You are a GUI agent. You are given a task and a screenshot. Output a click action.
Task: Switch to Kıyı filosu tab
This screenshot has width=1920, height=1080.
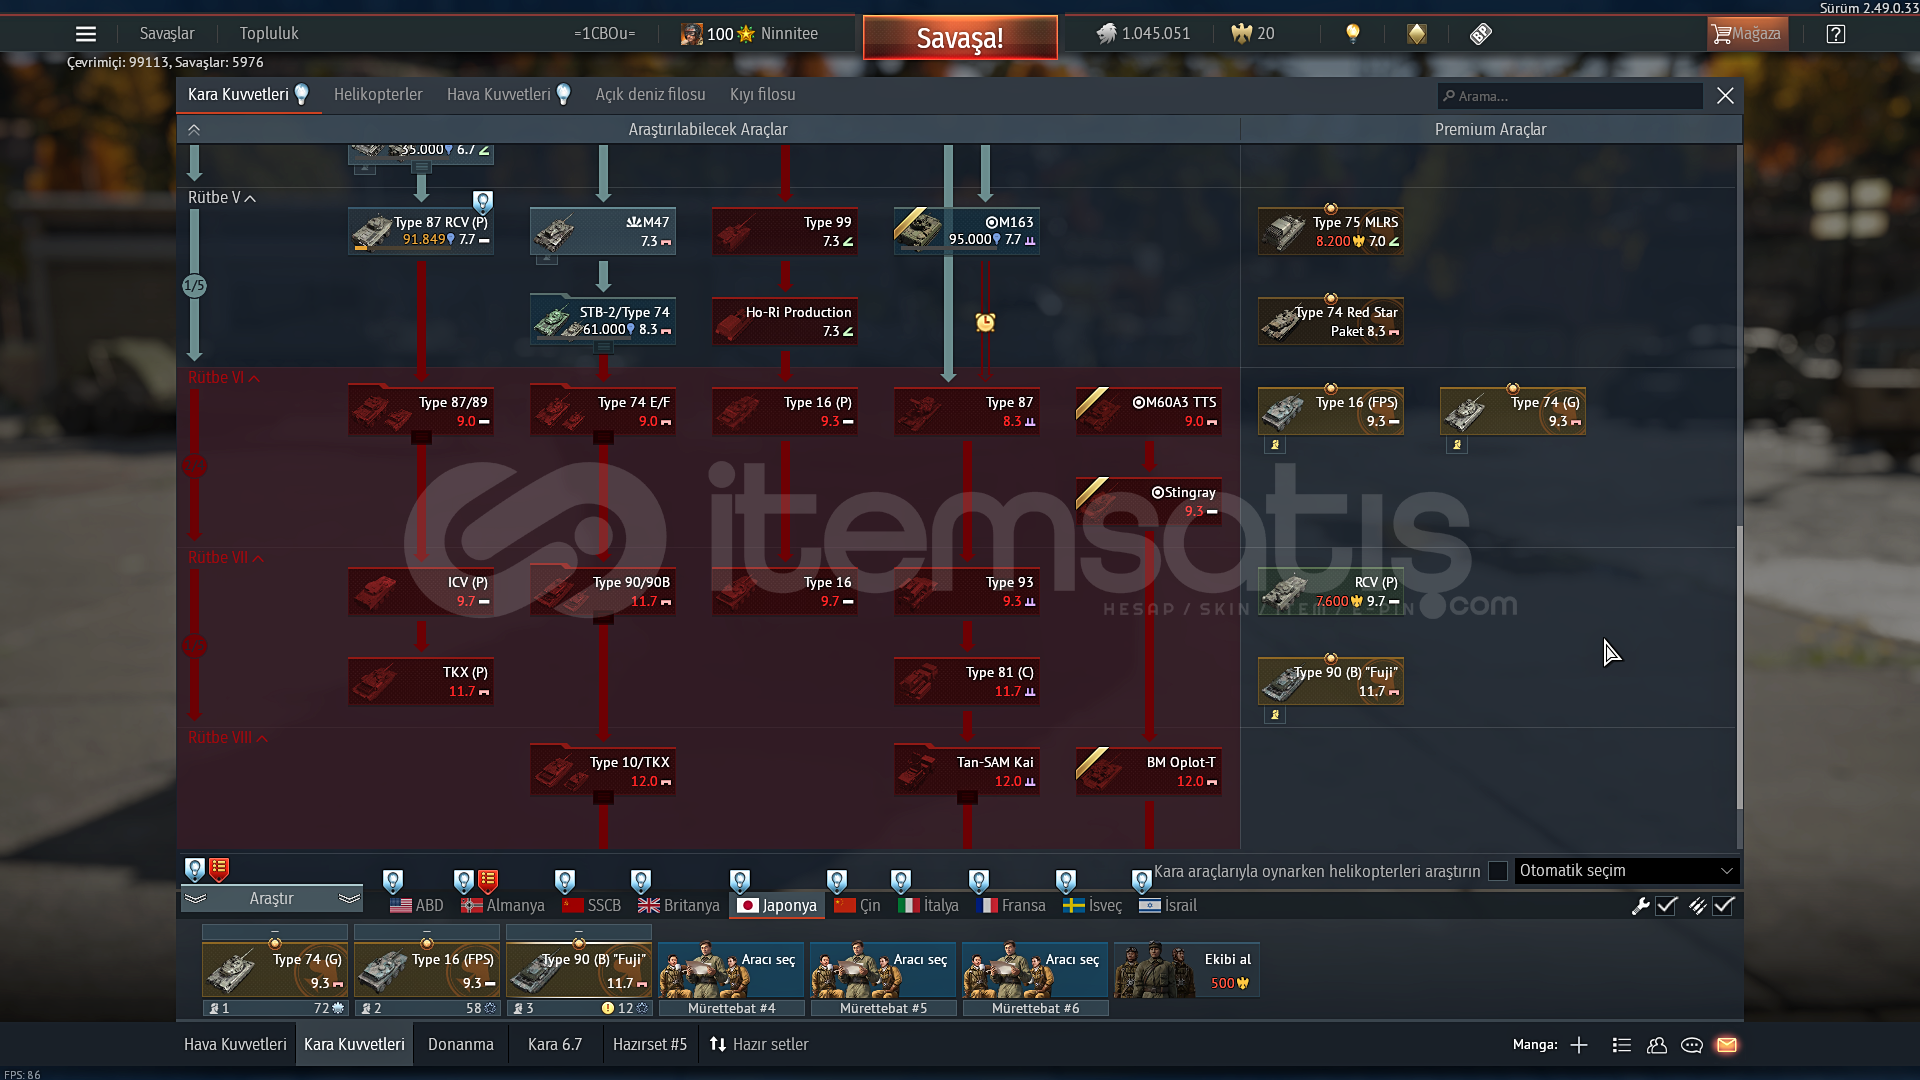pos(762,95)
